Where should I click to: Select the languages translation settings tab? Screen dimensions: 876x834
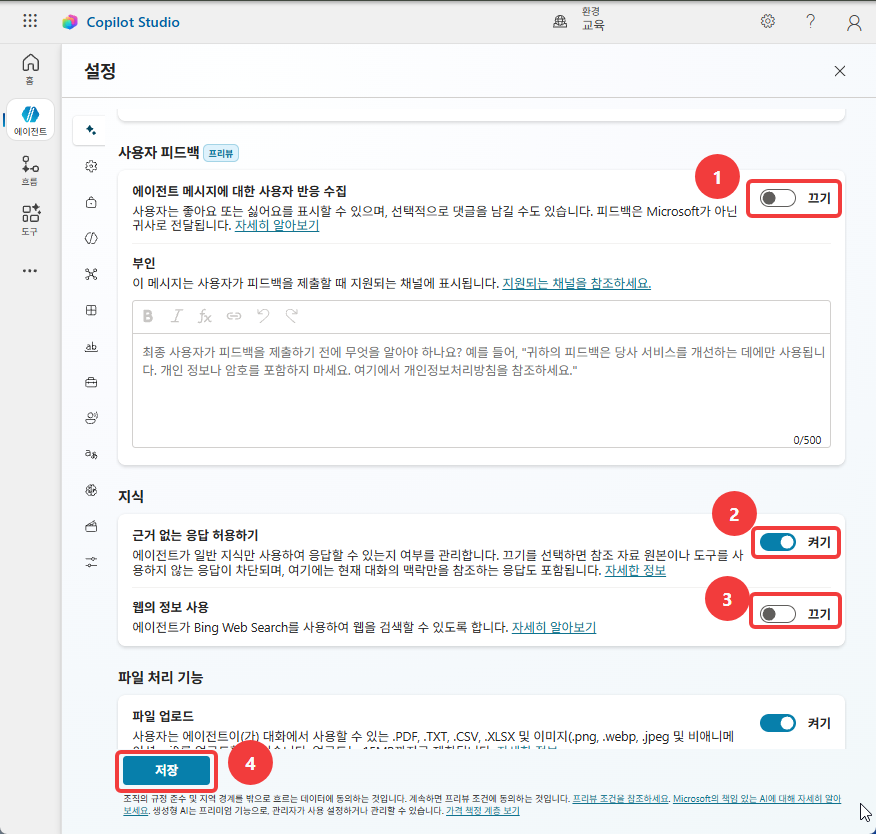click(91, 454)
